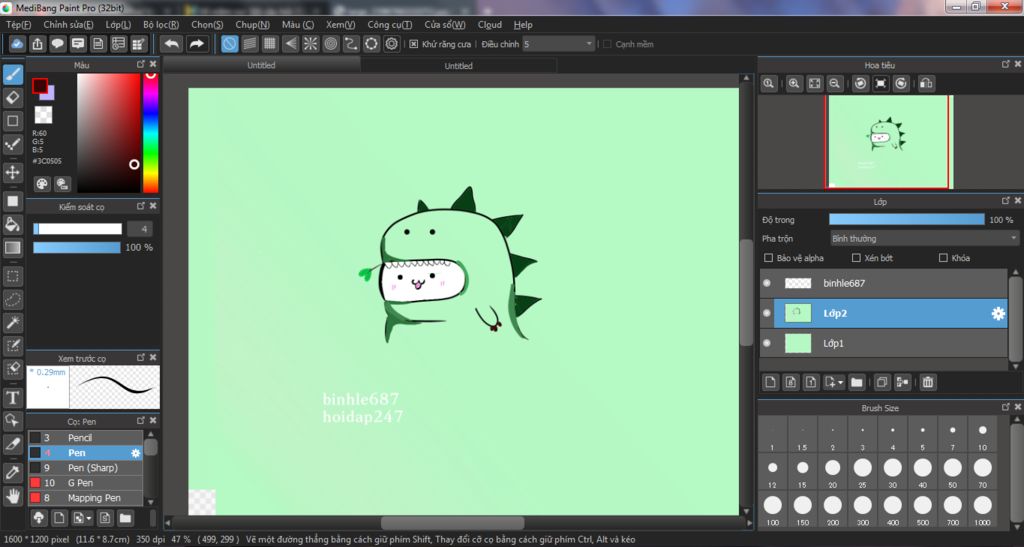This screenshot has width=1024, height=547.
Task: Enable the radial snap guide
Action: pos(310,44)
